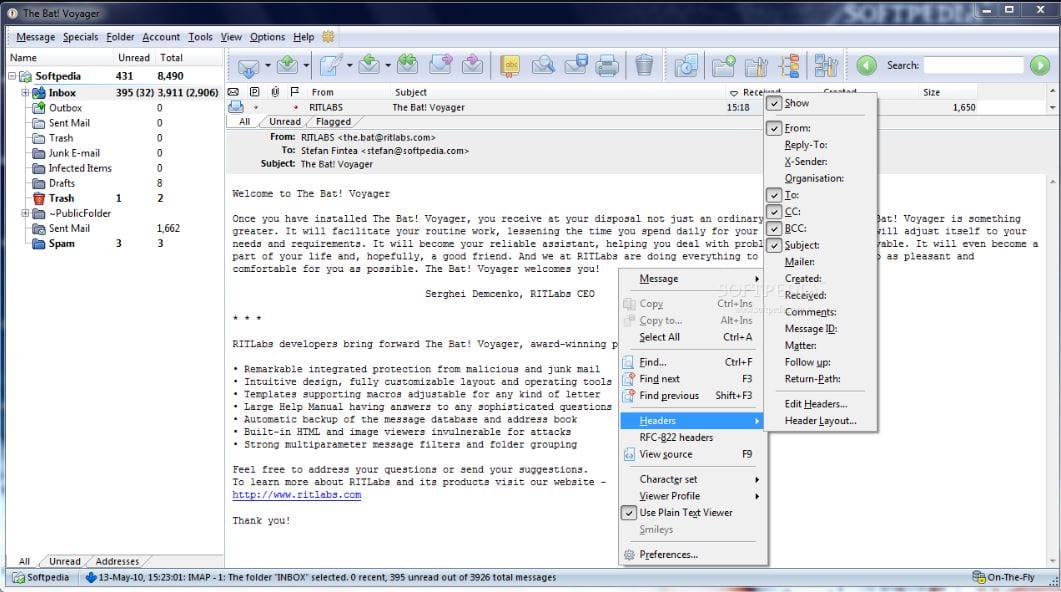This screenshot has height=592, width=1061.
Task: Uncheck the CC: header checkbox
Action: (x=774, y=212)
